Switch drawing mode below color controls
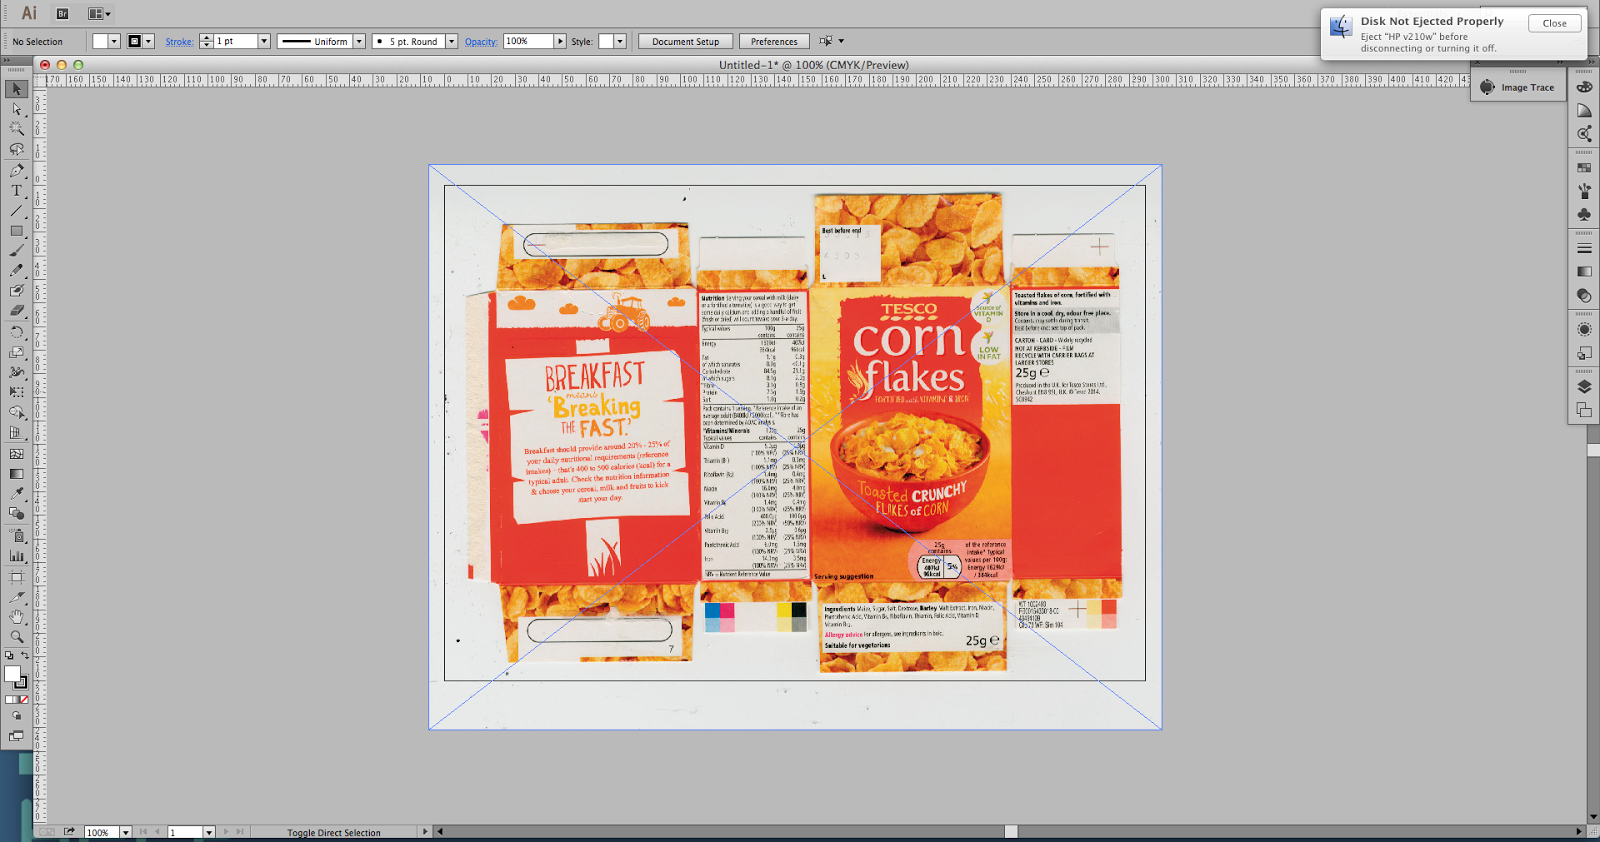Image resolution: width=1600 pixels, height=842 pixels. click(16, 716)
